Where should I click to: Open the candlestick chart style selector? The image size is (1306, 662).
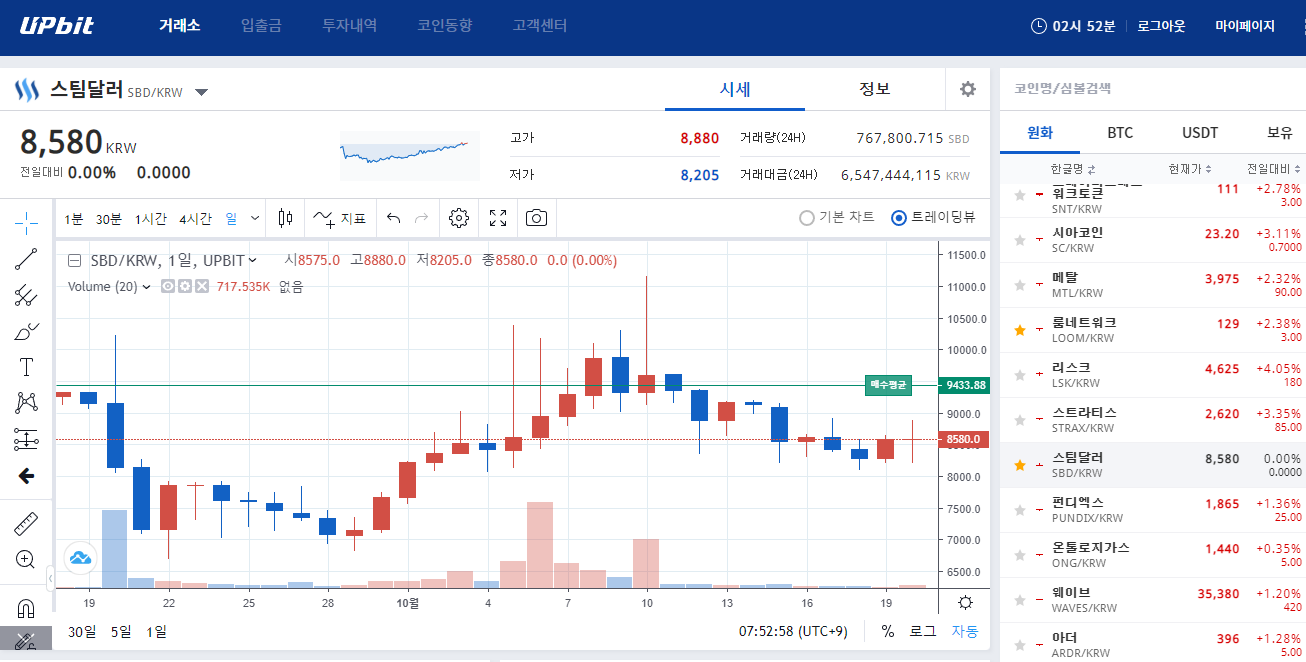click(286, 218)
